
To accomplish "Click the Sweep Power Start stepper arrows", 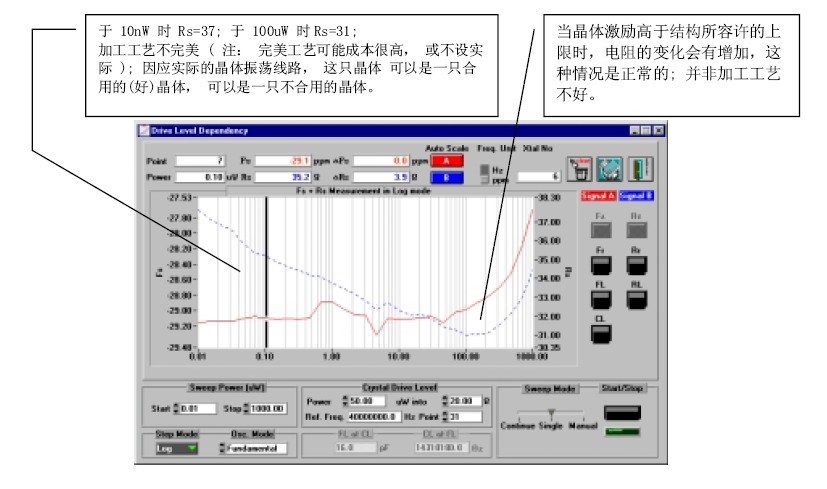I will [176, 409].
